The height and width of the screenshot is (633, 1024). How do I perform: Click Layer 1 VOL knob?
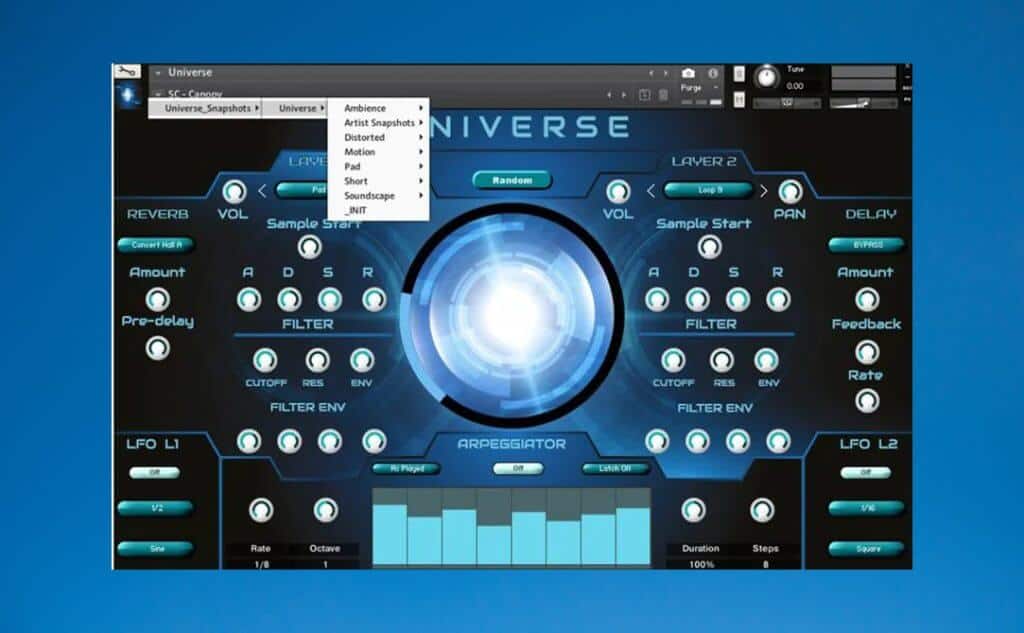(x=234, y=191)
